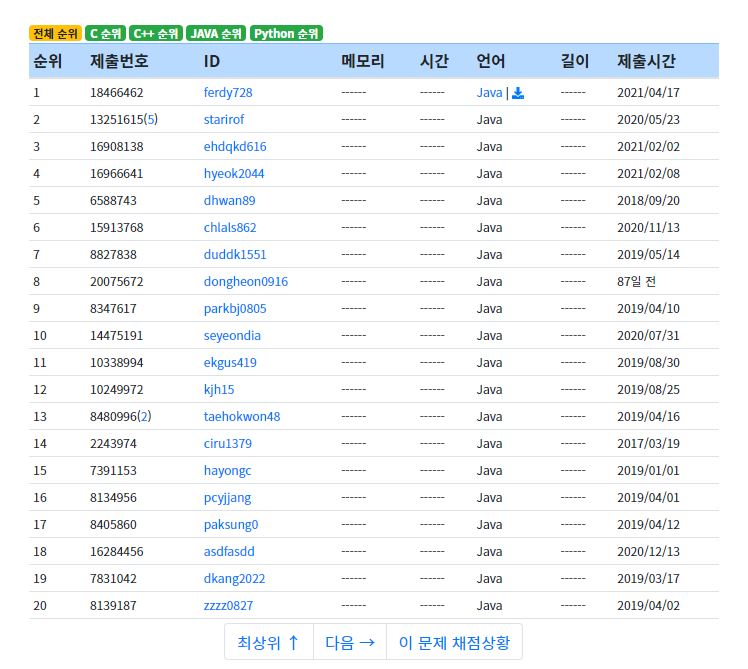Open user profile ehdqkd616
Screen dimensions: 748x669
[x=235, y=146]
